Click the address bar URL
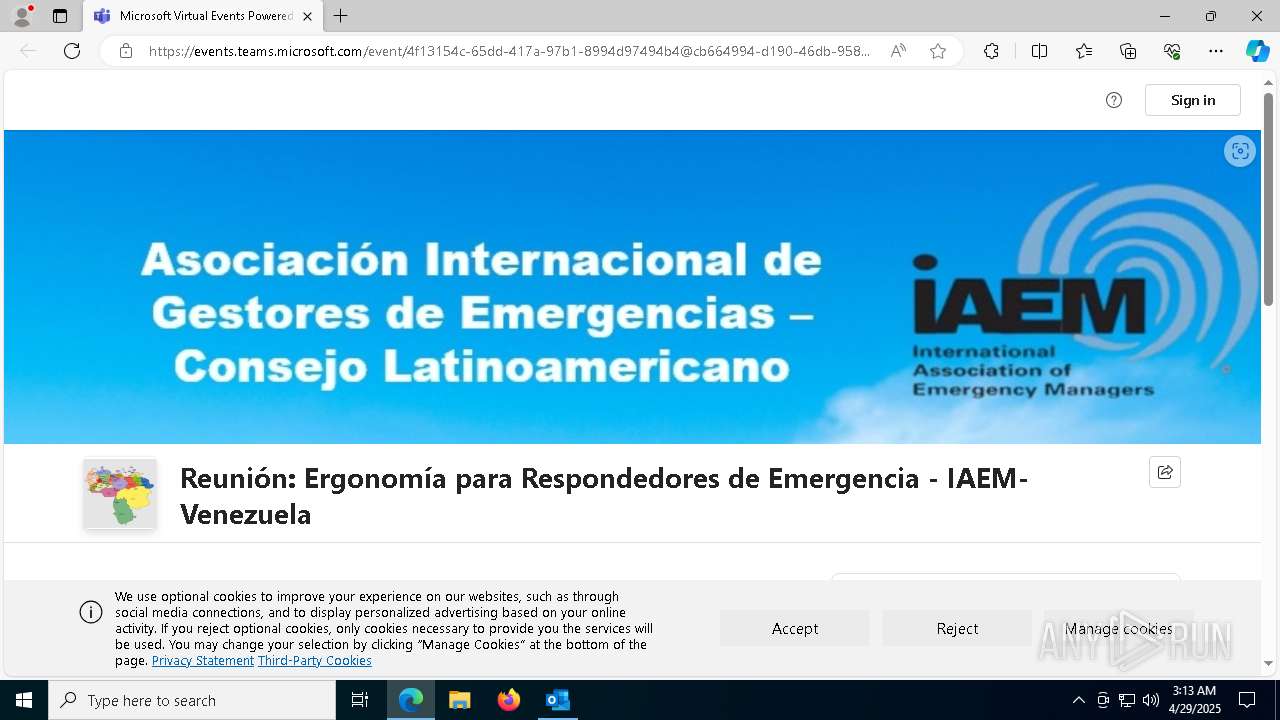The height and width of the screenshot is (720, 1280). (x=510, y=51)
